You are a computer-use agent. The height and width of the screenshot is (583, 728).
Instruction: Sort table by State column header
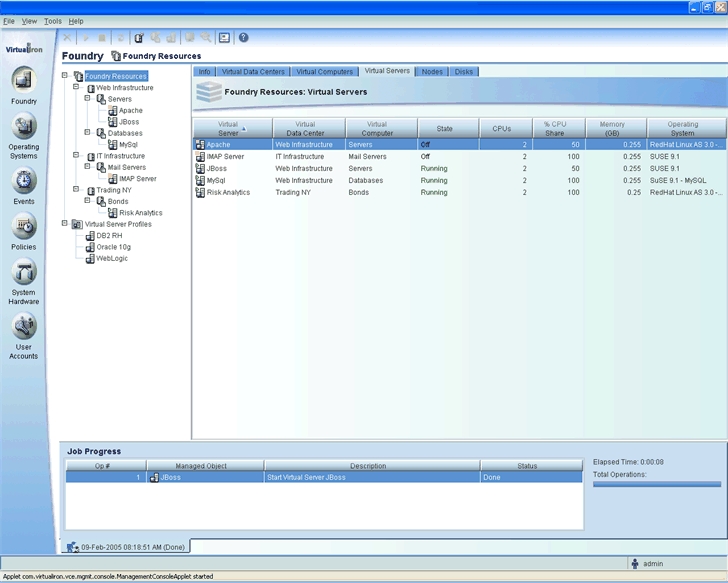[444, 128]
